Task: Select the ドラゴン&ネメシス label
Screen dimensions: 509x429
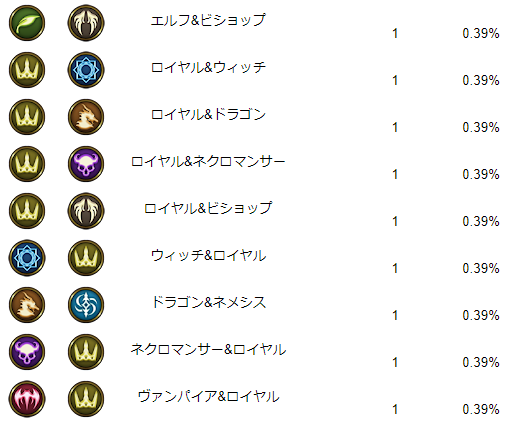Action: pos(208,302)
